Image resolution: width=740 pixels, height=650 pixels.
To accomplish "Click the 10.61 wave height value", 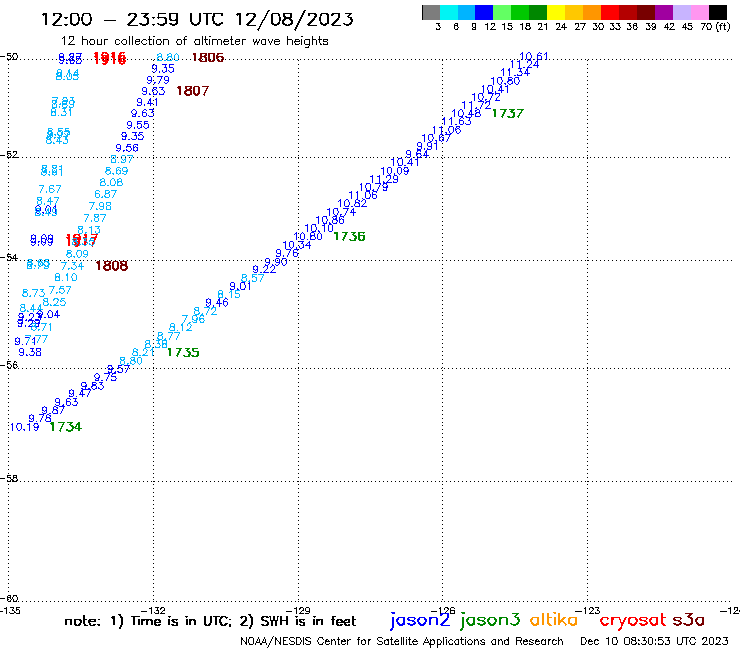I will pos(534,57).
